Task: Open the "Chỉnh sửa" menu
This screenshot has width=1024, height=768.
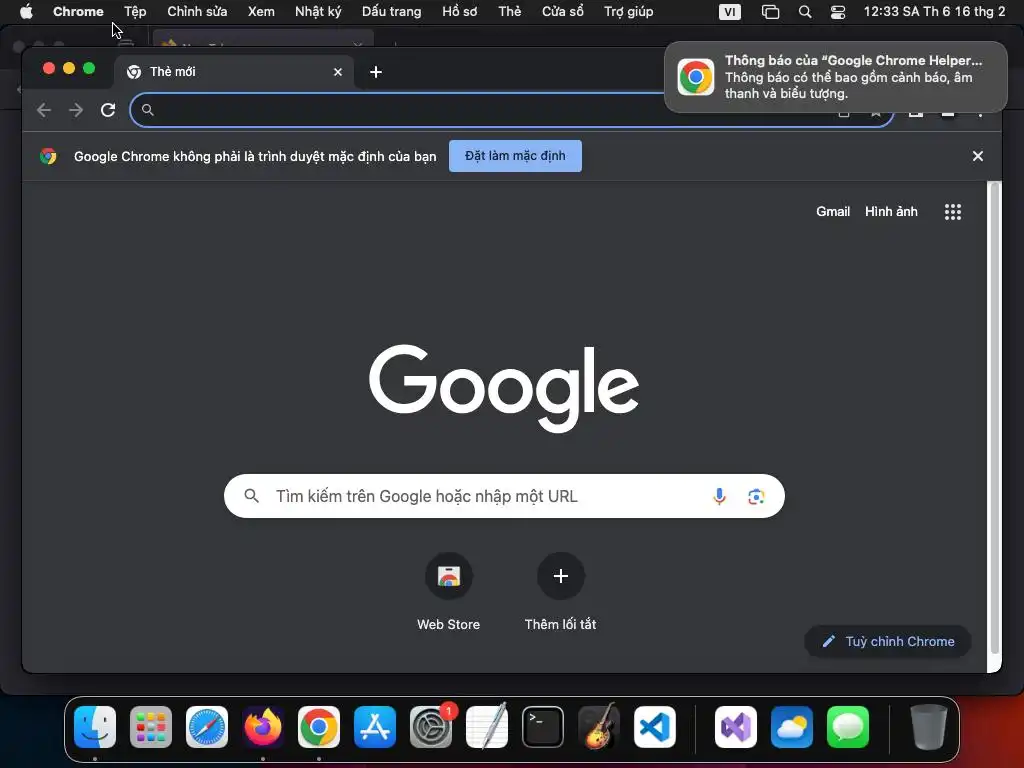Action: 197,12
